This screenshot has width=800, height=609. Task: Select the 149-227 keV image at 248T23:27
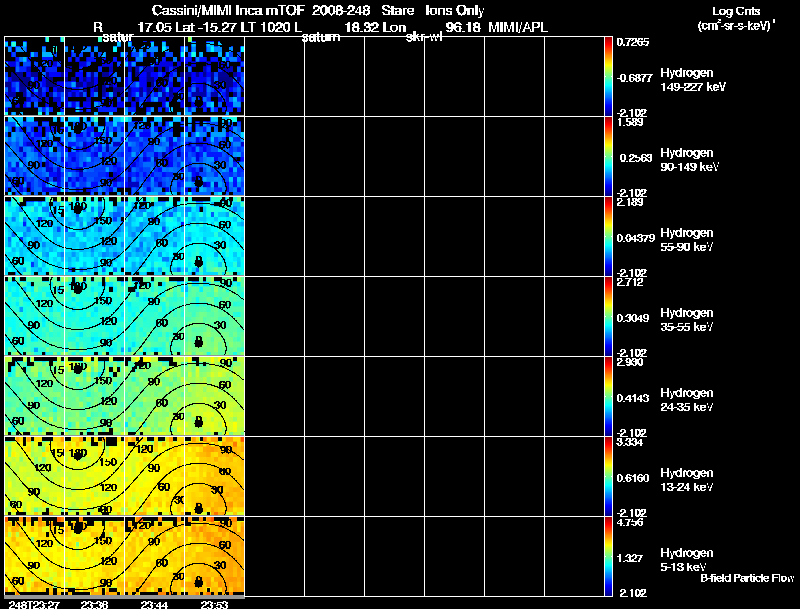point(35,76)
